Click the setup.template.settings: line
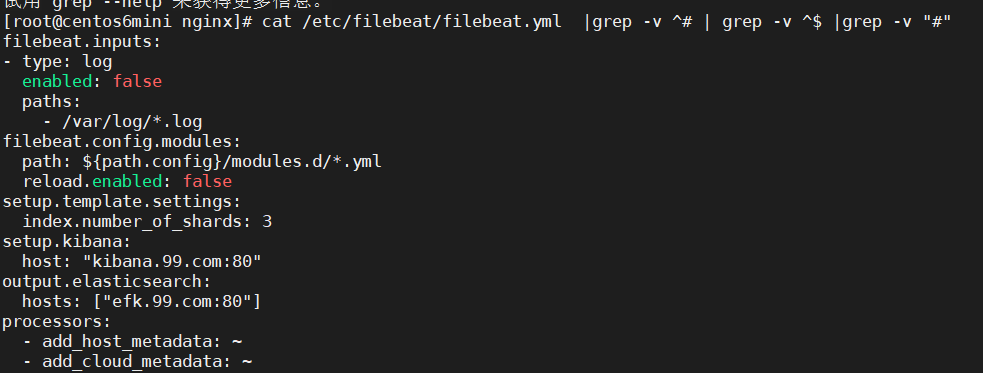The width and height of the screenshot is (983, 373). pos(122,202)
